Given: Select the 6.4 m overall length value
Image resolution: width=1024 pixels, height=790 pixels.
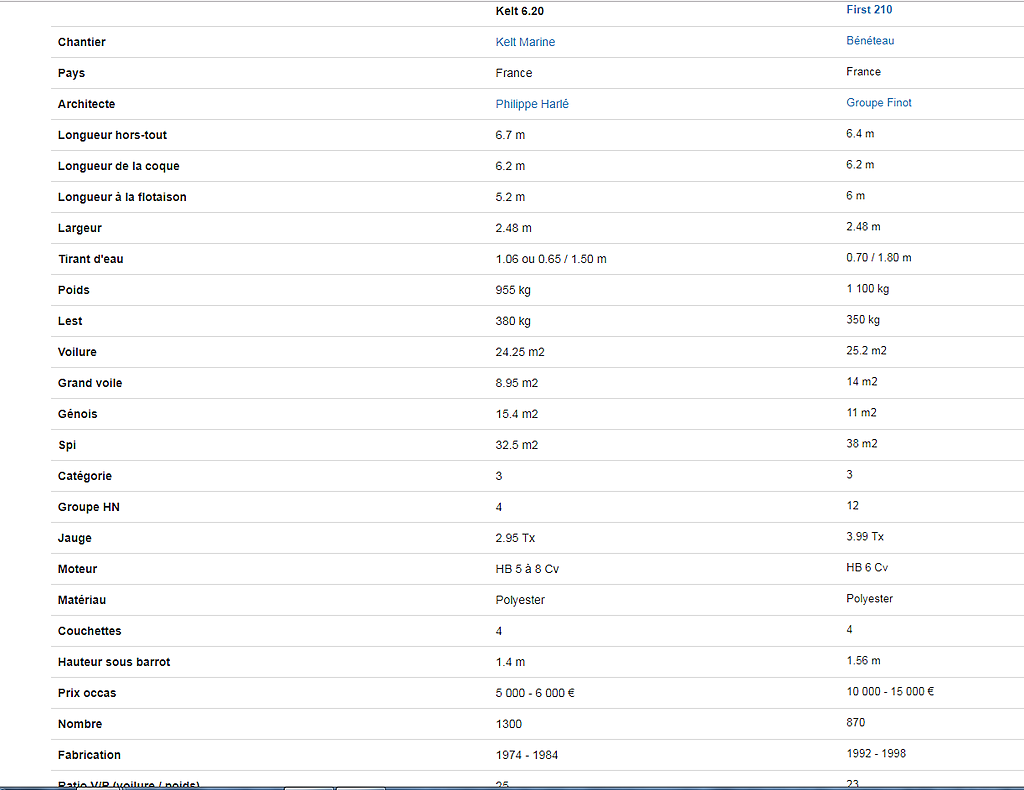Looking at the screenshot, I should click(860, 134).
